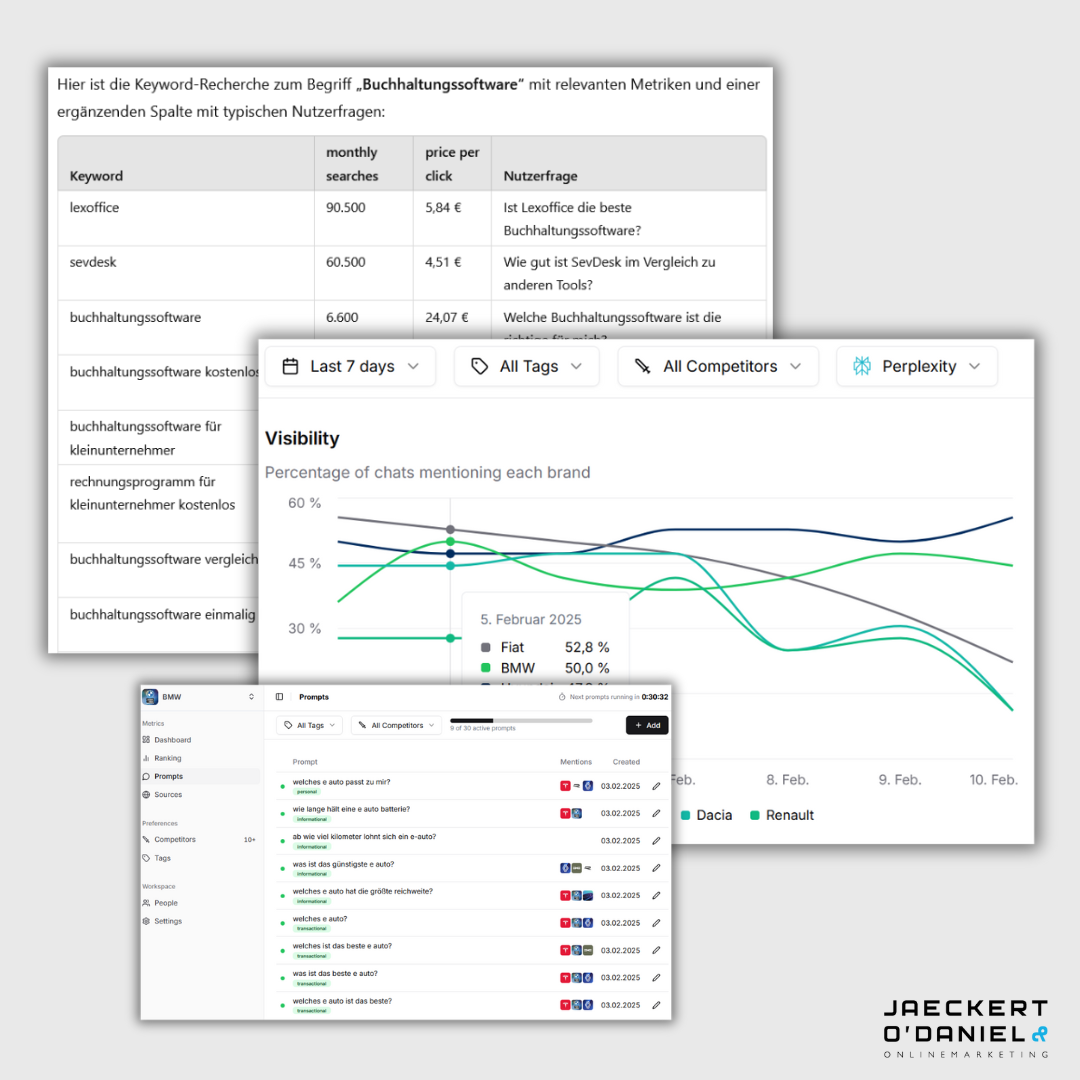Open the All Tags filter in the Prompts window
Screen dimensions: 1080x1080
tap(310, 725)
